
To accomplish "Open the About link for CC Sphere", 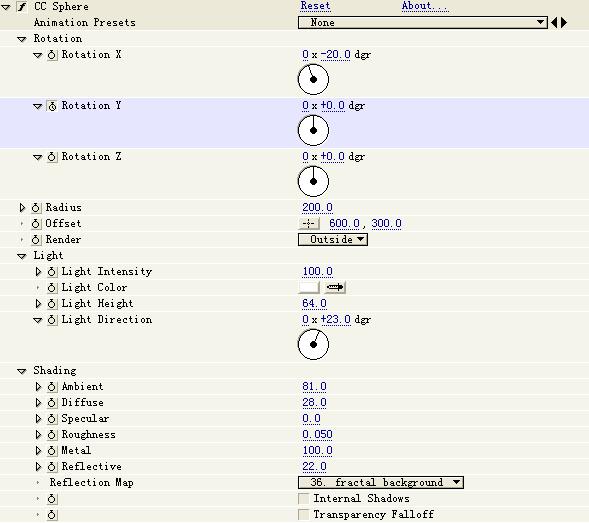I will [425, 6].
